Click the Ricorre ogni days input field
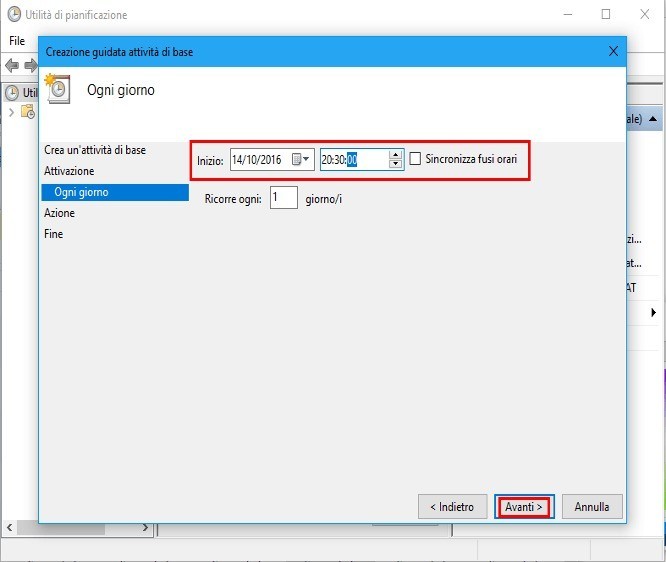 tap(283, 198)
